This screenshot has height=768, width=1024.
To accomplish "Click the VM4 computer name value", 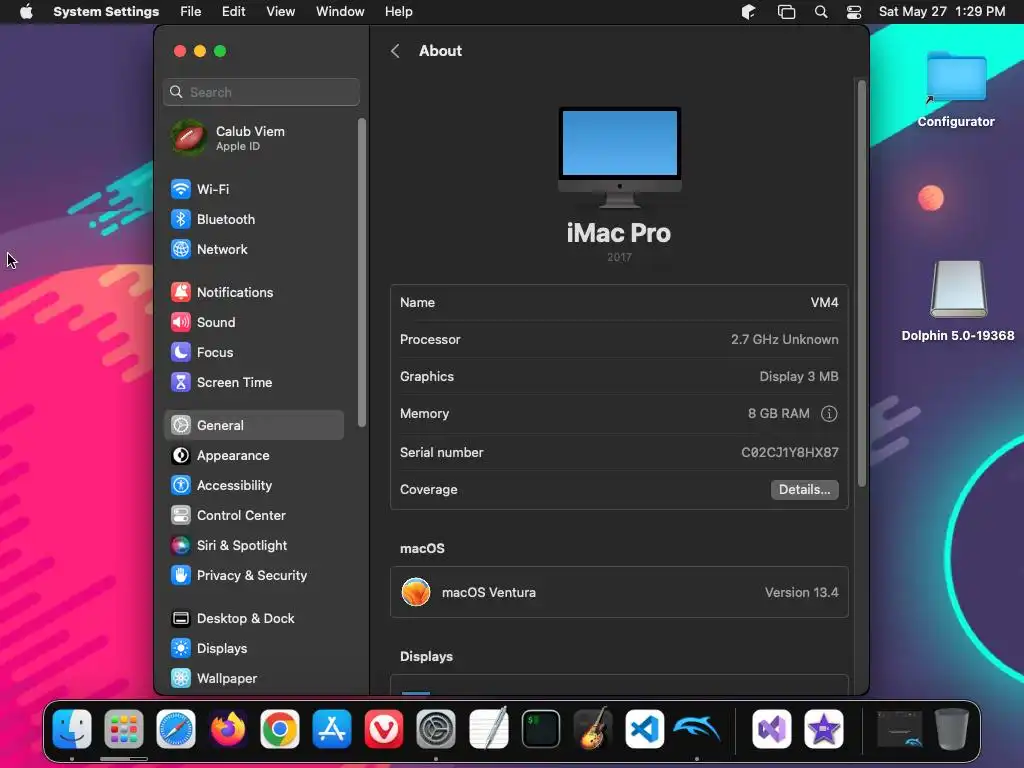I will coord(824,302).
